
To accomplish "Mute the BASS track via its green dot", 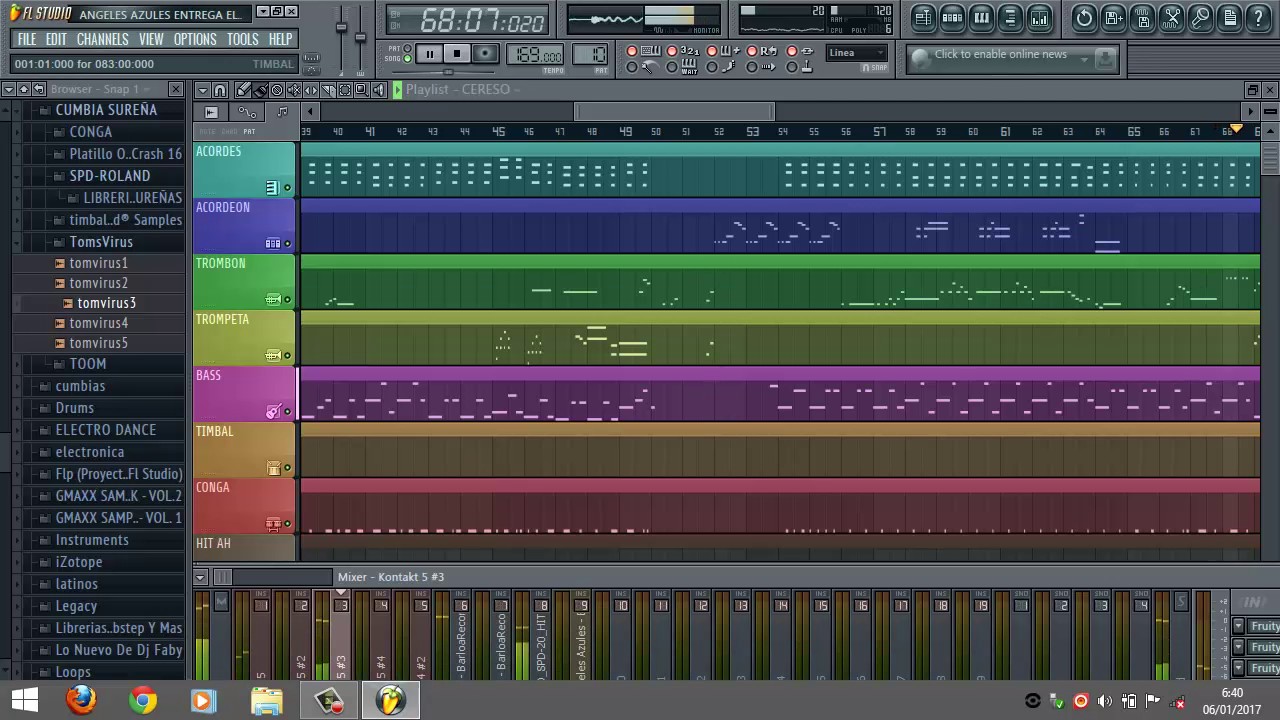I will coord(287,411).
